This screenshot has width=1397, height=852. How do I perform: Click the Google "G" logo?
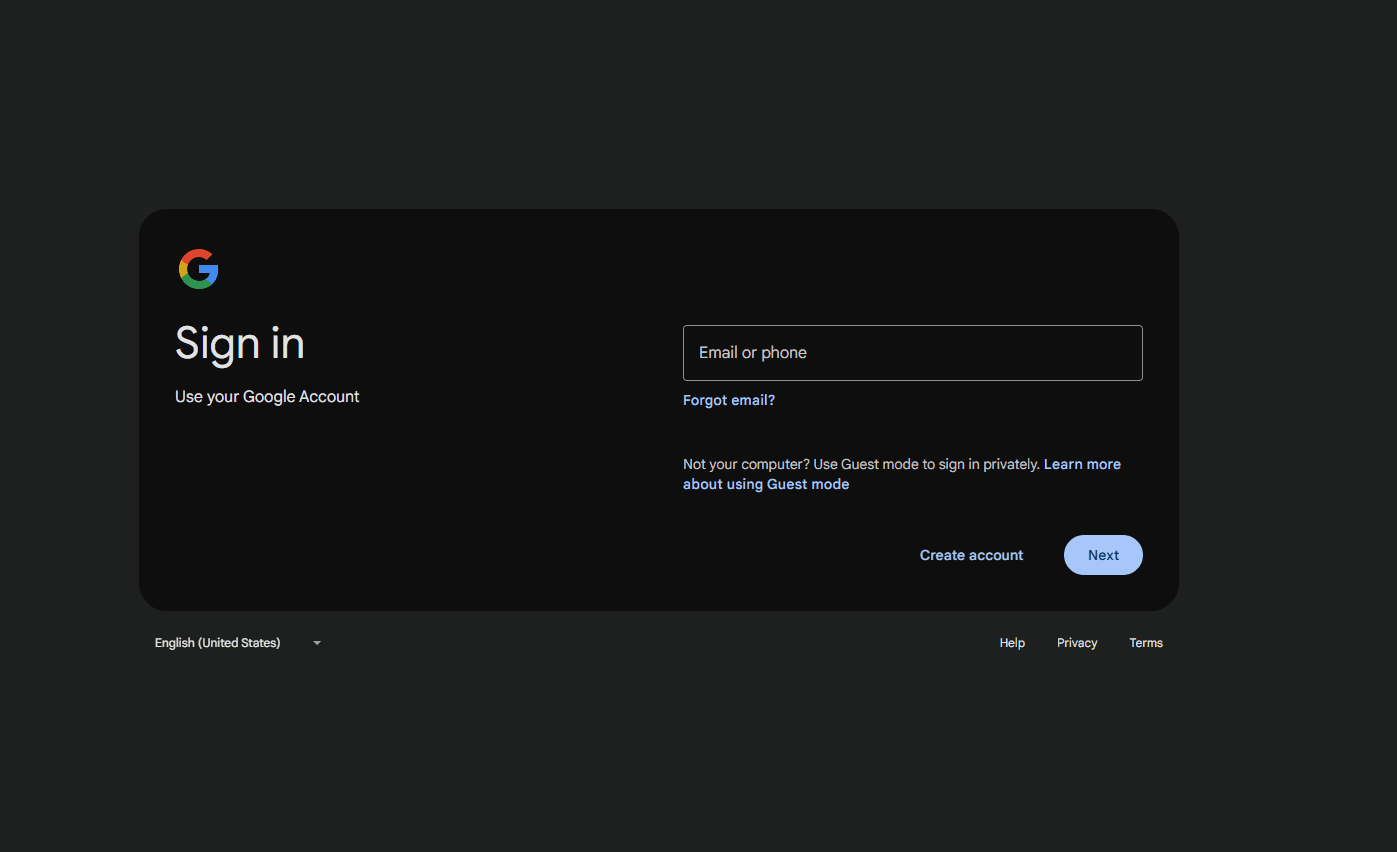coord(199,269)
